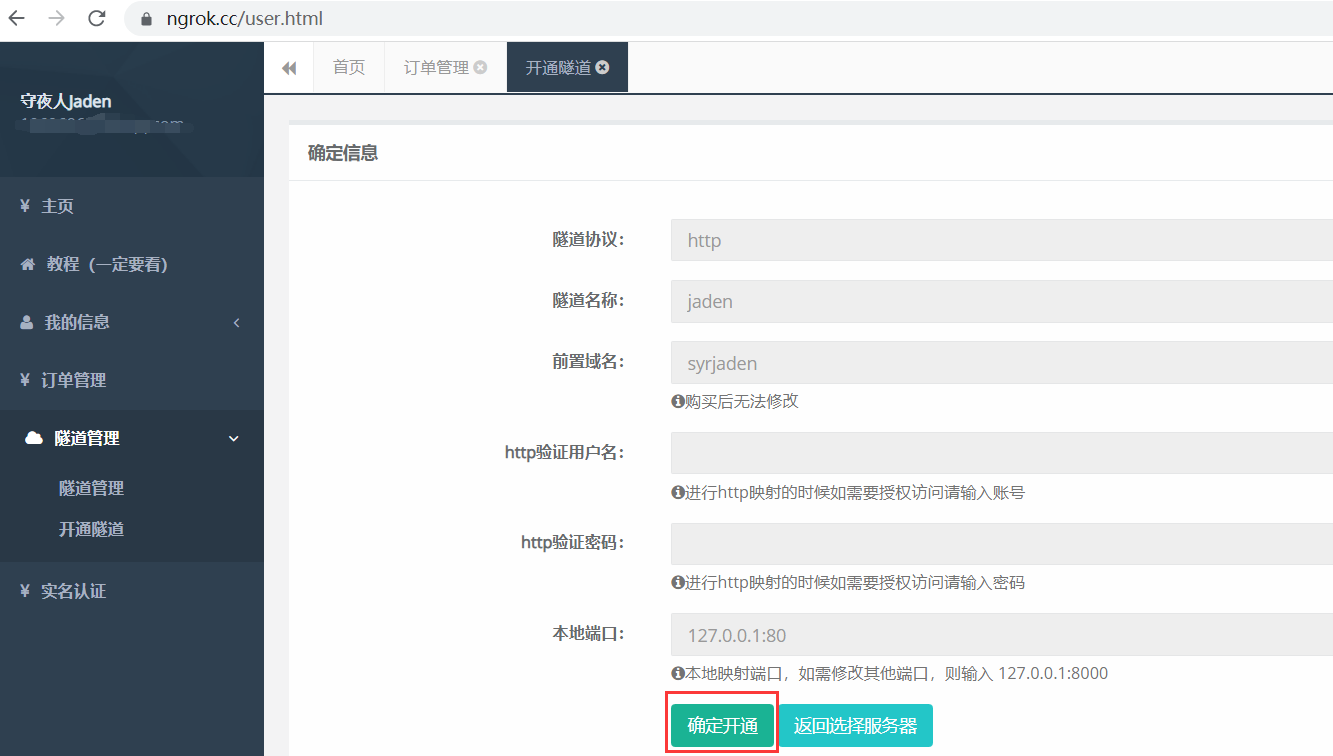Select the 开通隧道 submenu item

point(91,529)
